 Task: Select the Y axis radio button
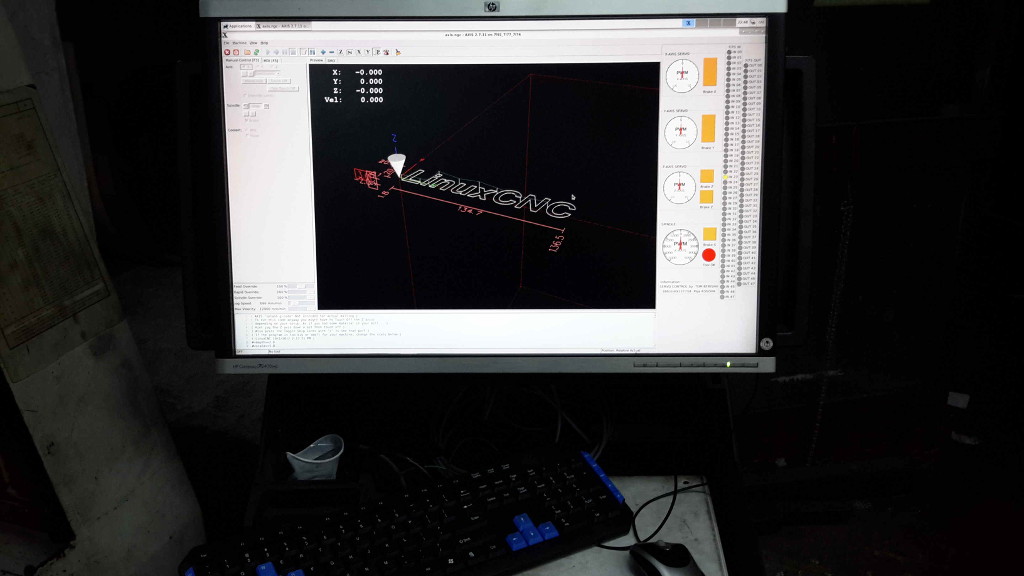260,67
